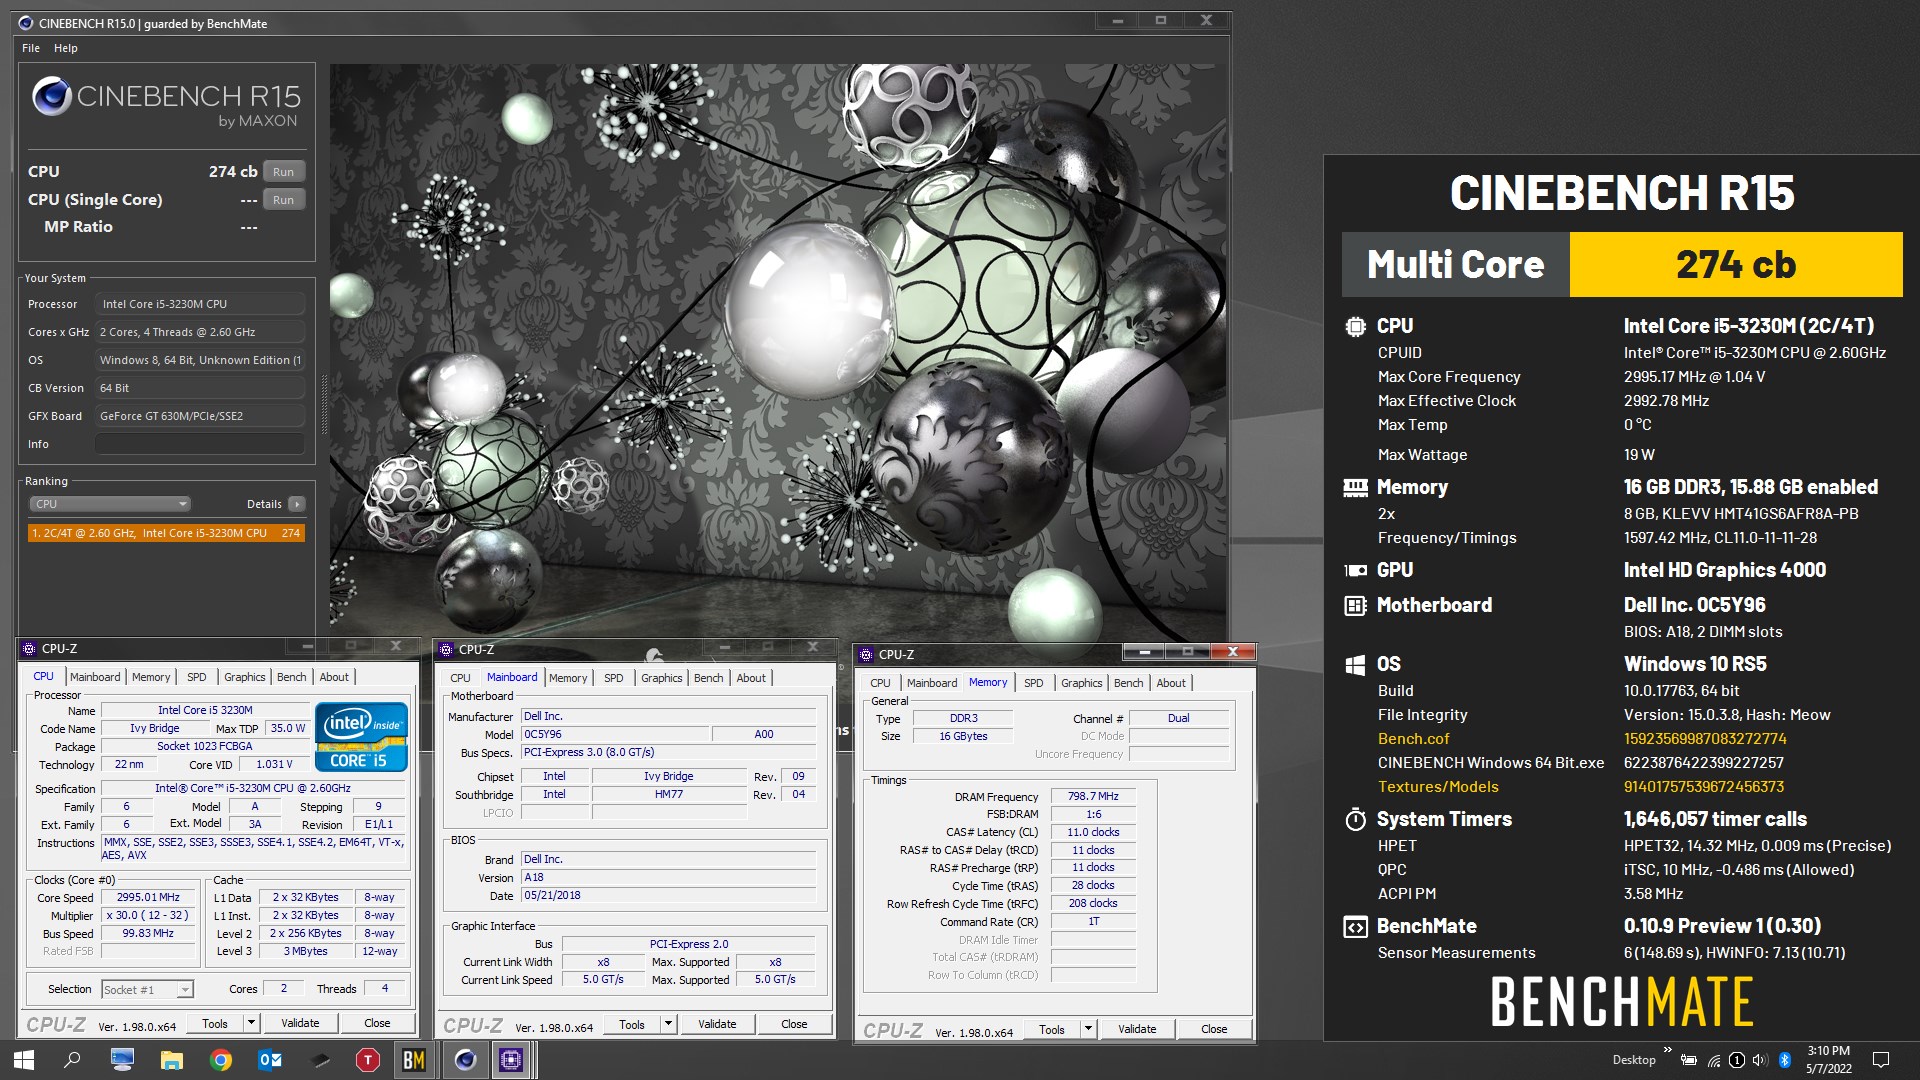Click Close in the Mainboard CPU-Z window

pyautogui.click(x=794, y=1024)
